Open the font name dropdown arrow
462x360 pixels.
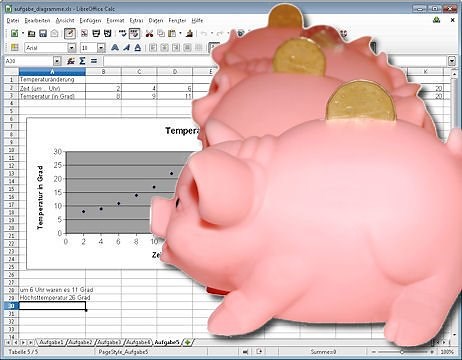point(72,48)
